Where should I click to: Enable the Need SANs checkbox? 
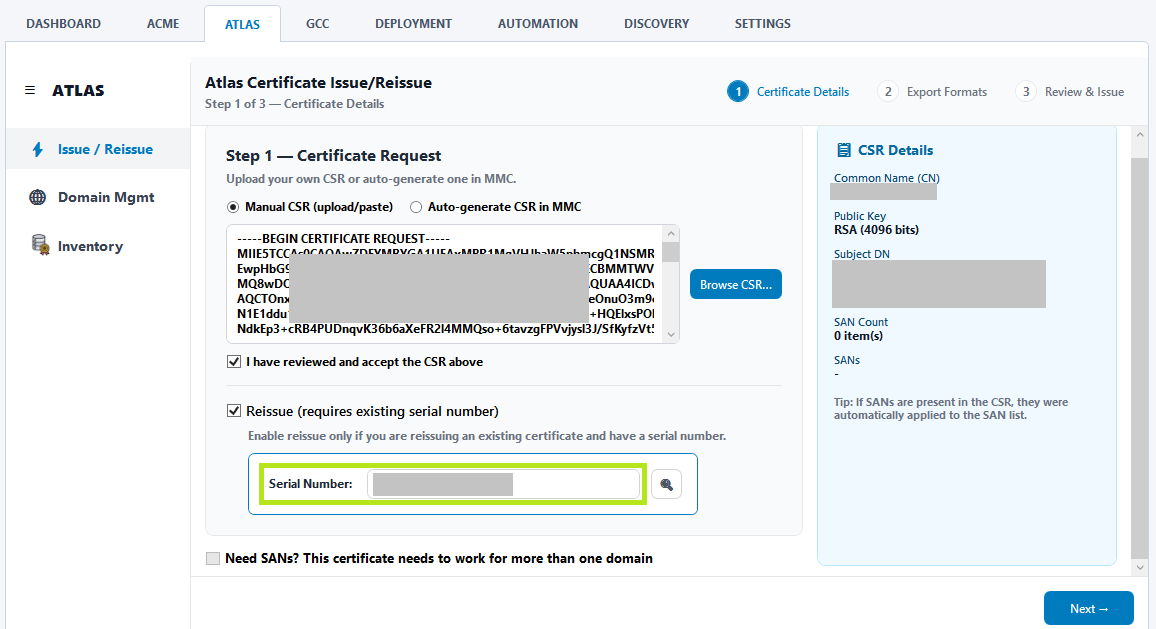213,558
